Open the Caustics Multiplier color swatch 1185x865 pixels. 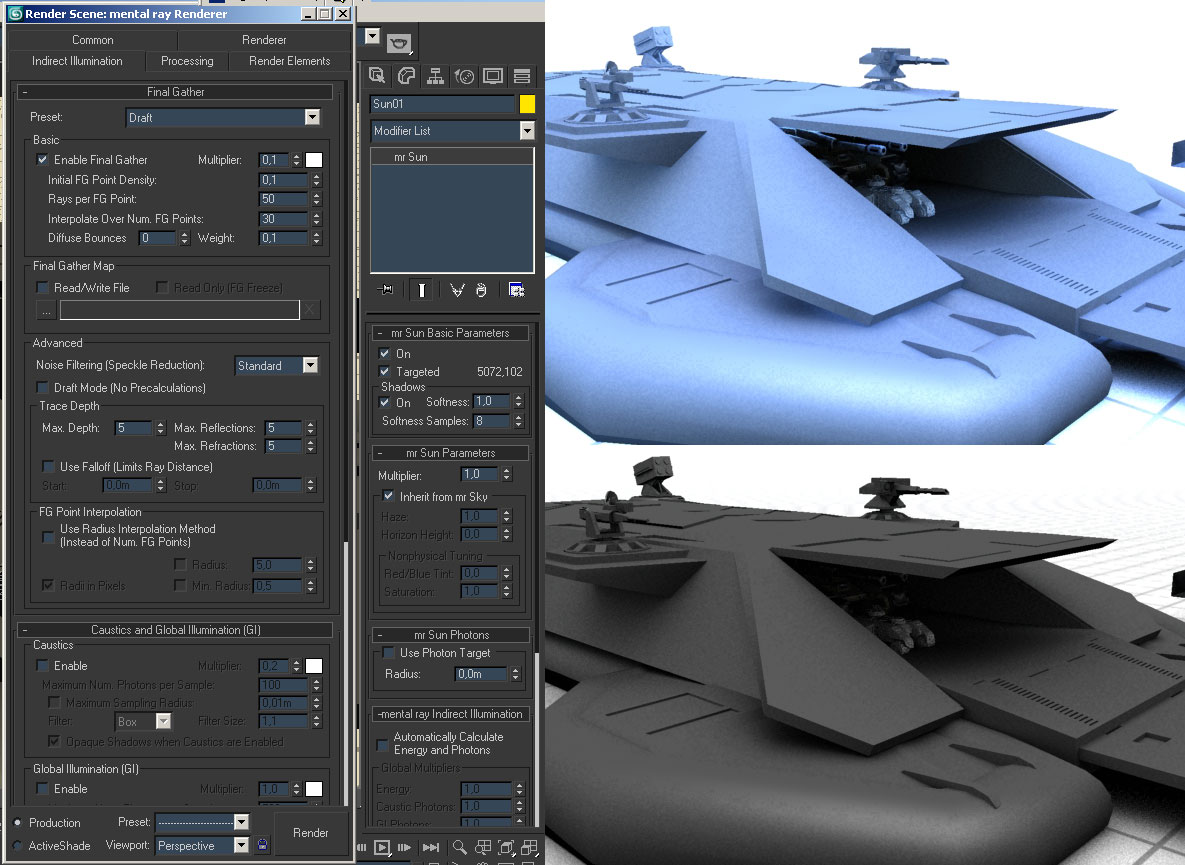(x=314, y=666)
